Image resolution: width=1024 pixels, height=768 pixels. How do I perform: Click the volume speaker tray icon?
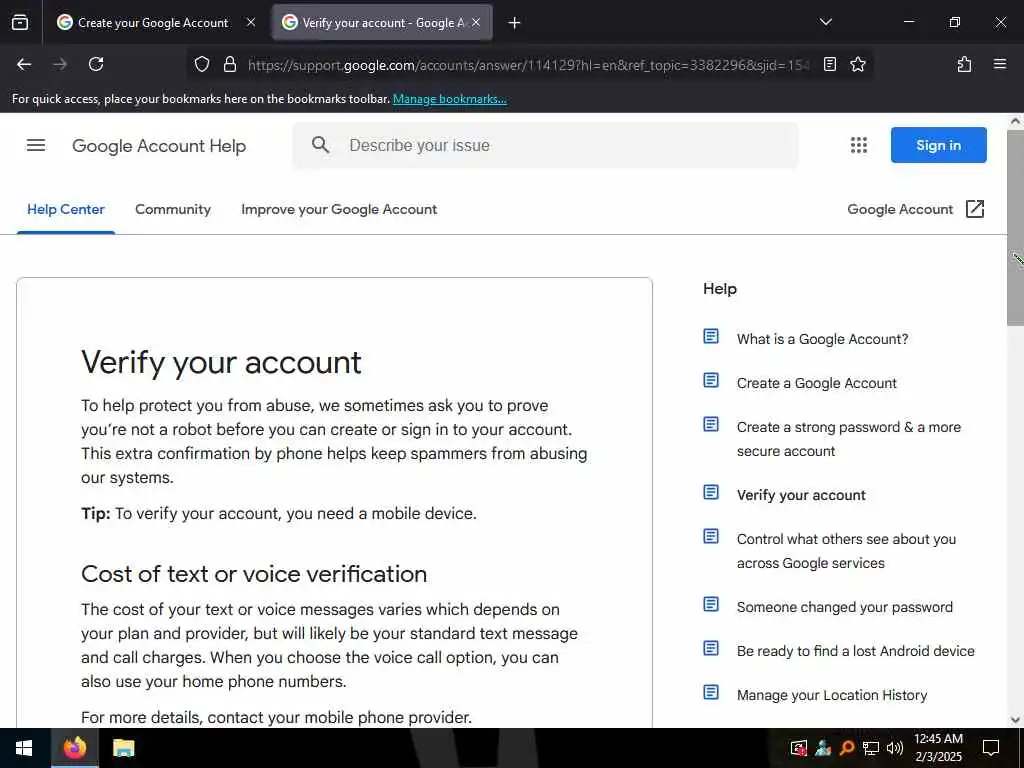[895, 748]
